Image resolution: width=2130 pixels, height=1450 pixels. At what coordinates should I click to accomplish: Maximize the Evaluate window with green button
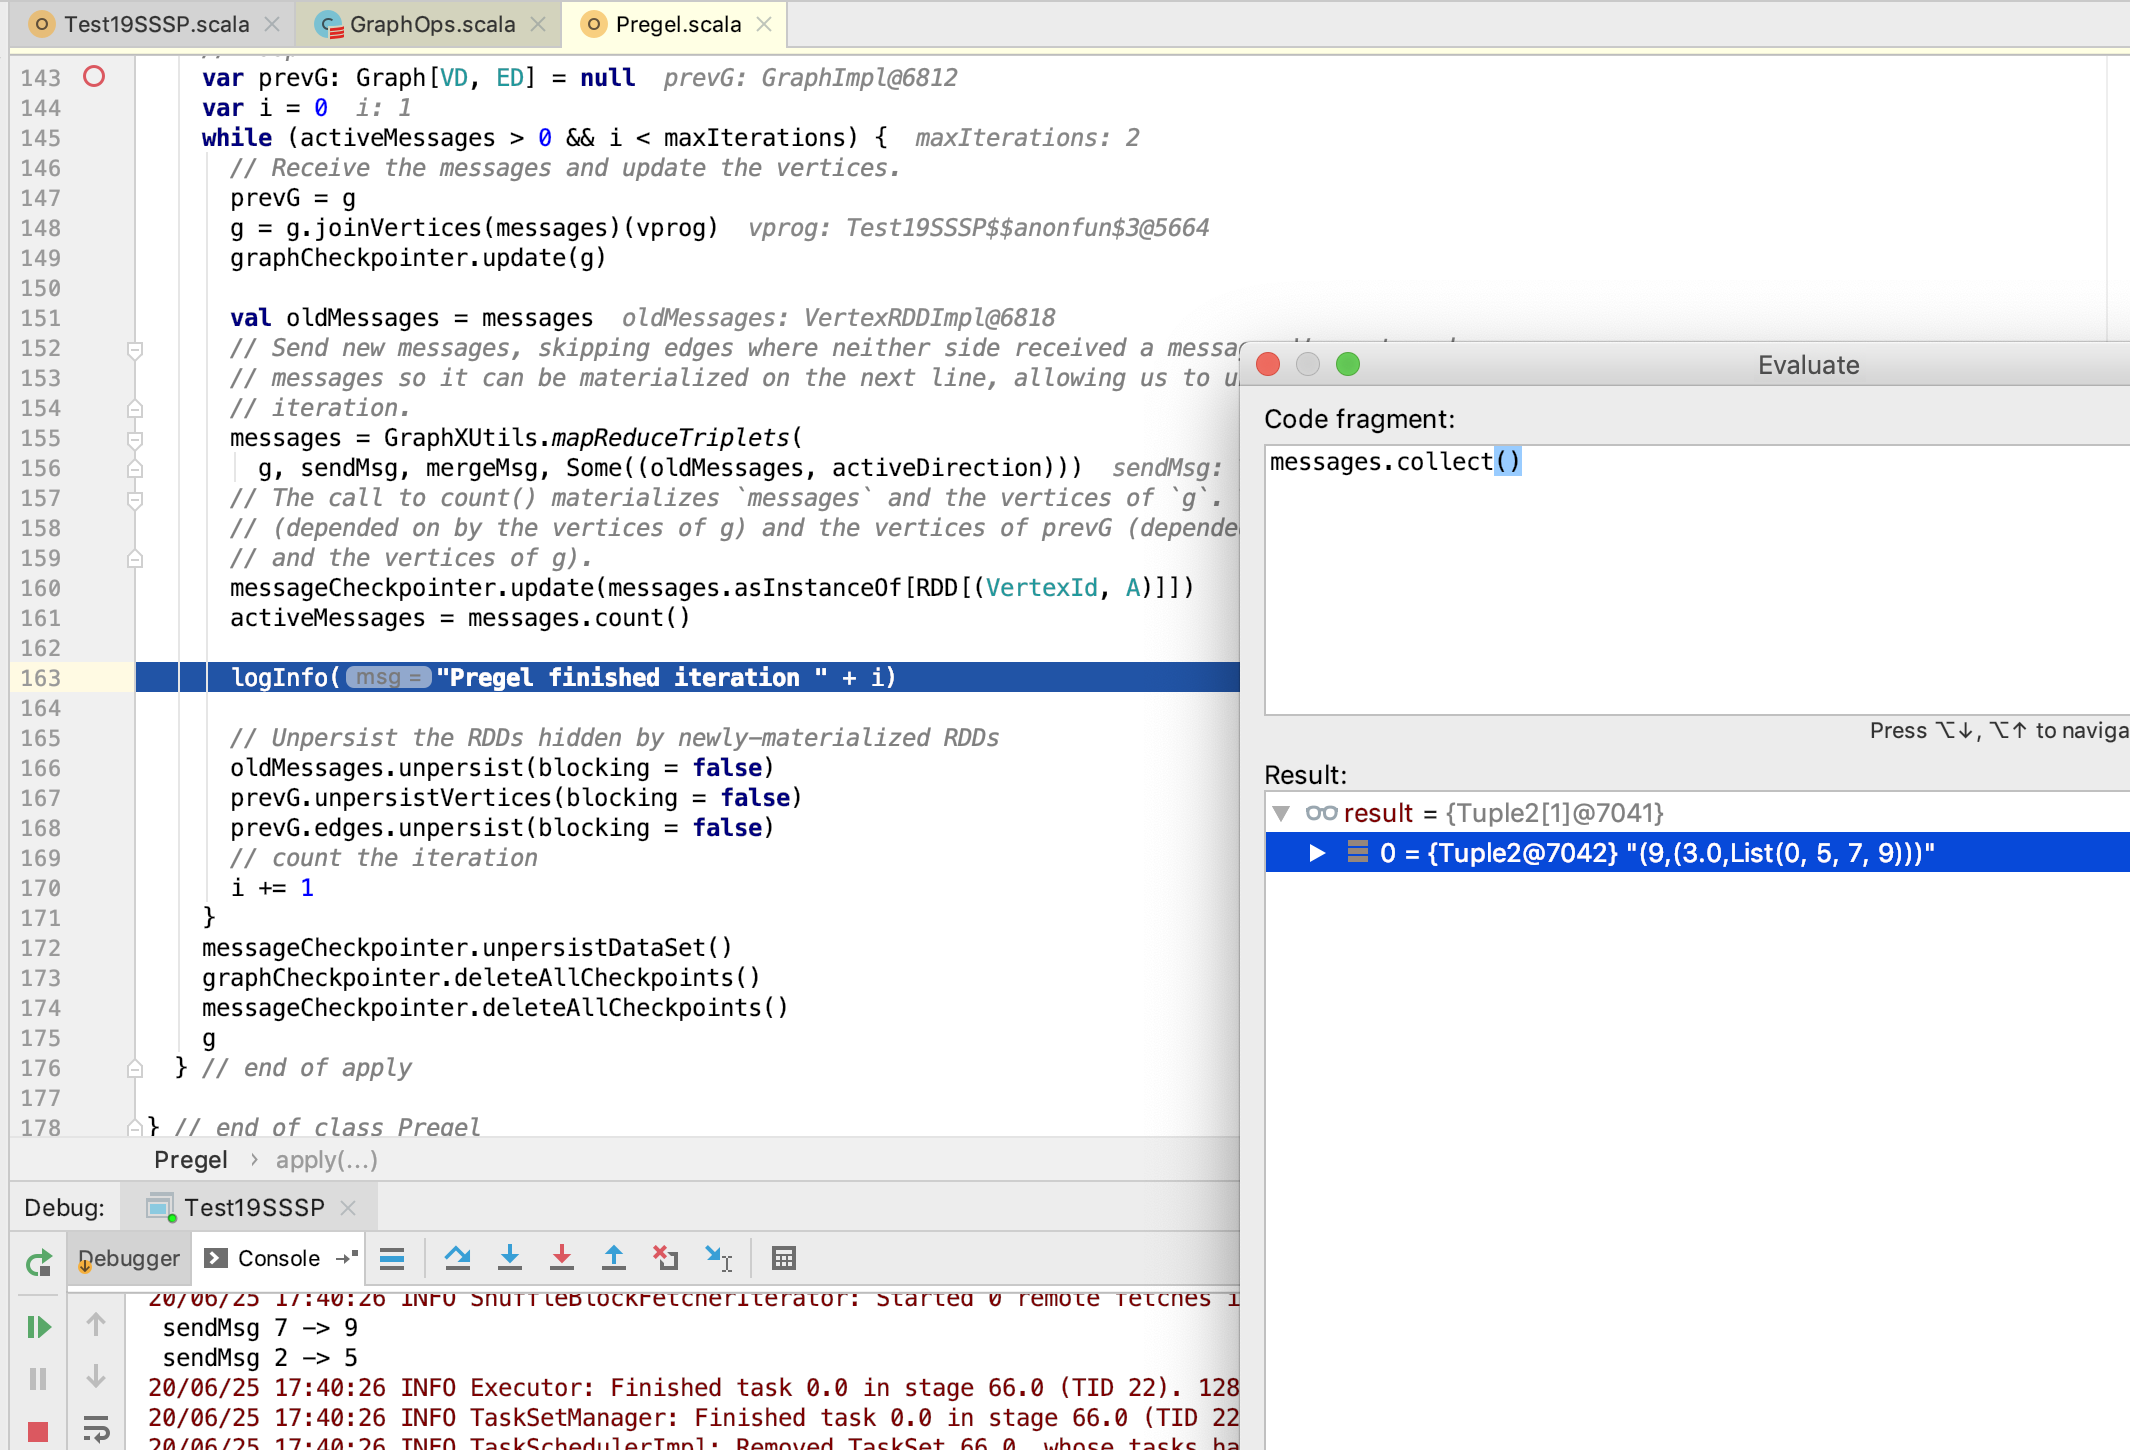coord(1348,364)
